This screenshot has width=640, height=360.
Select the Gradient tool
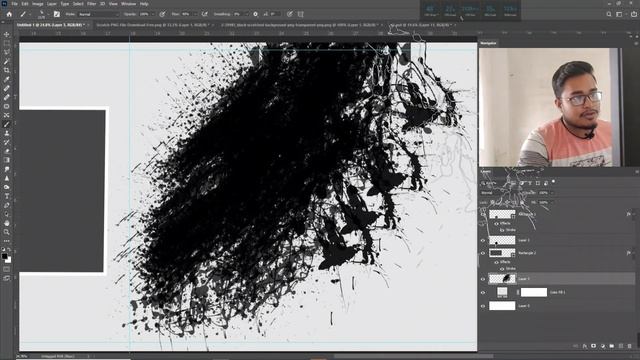[7, 160]
